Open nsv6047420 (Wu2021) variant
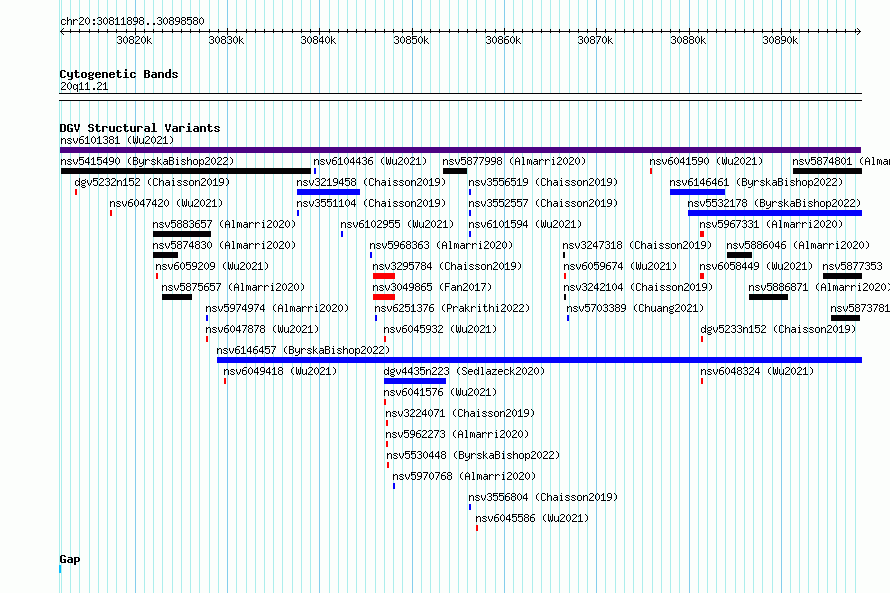This screenshot has width=890, height=593. [x=166, y=203]
